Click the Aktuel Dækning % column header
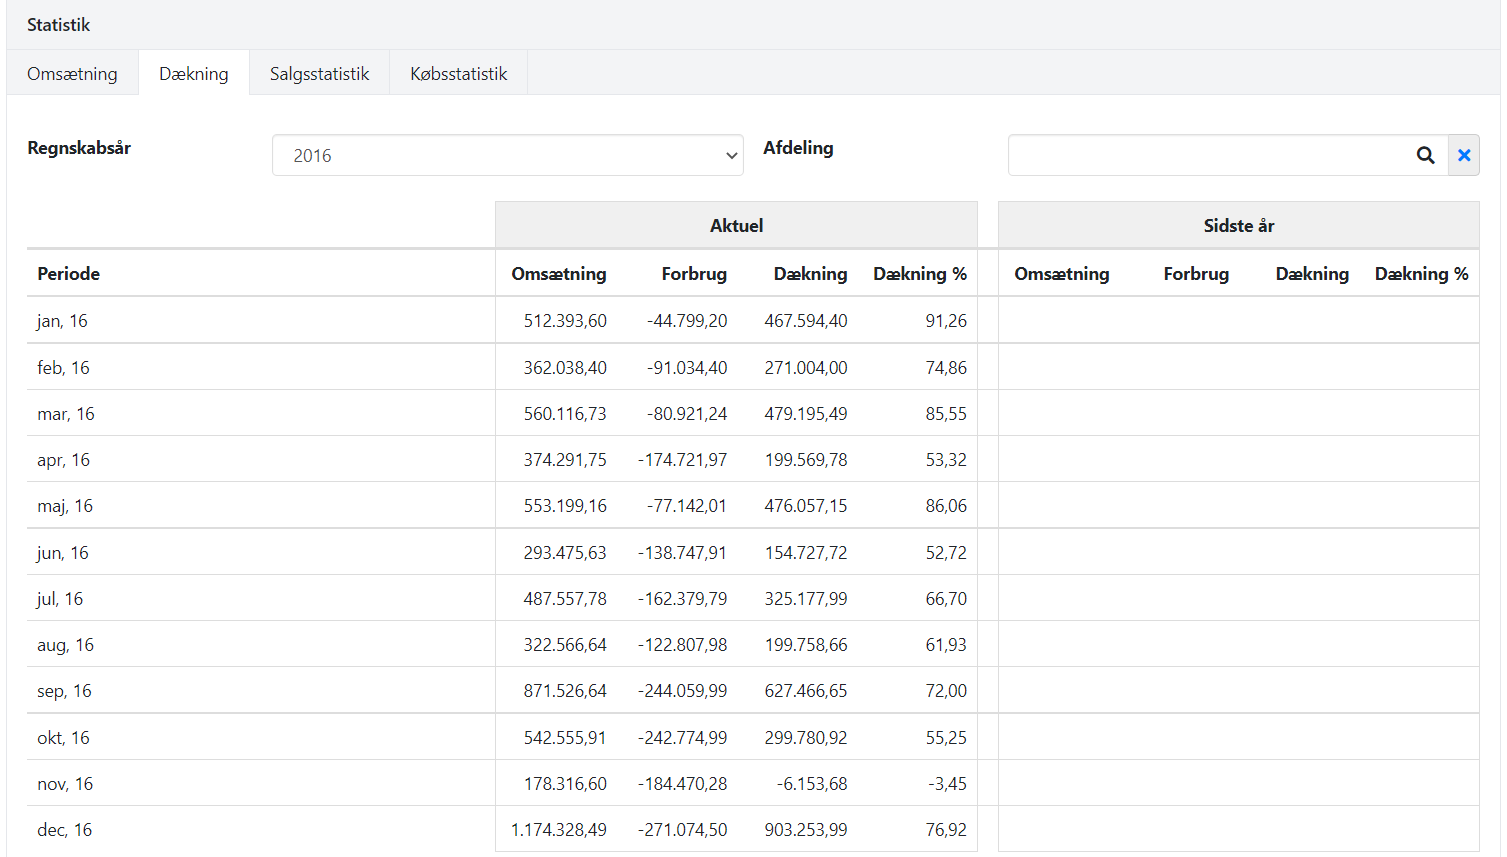Screen dimensions: 1507x857 [x=919, y=274]
